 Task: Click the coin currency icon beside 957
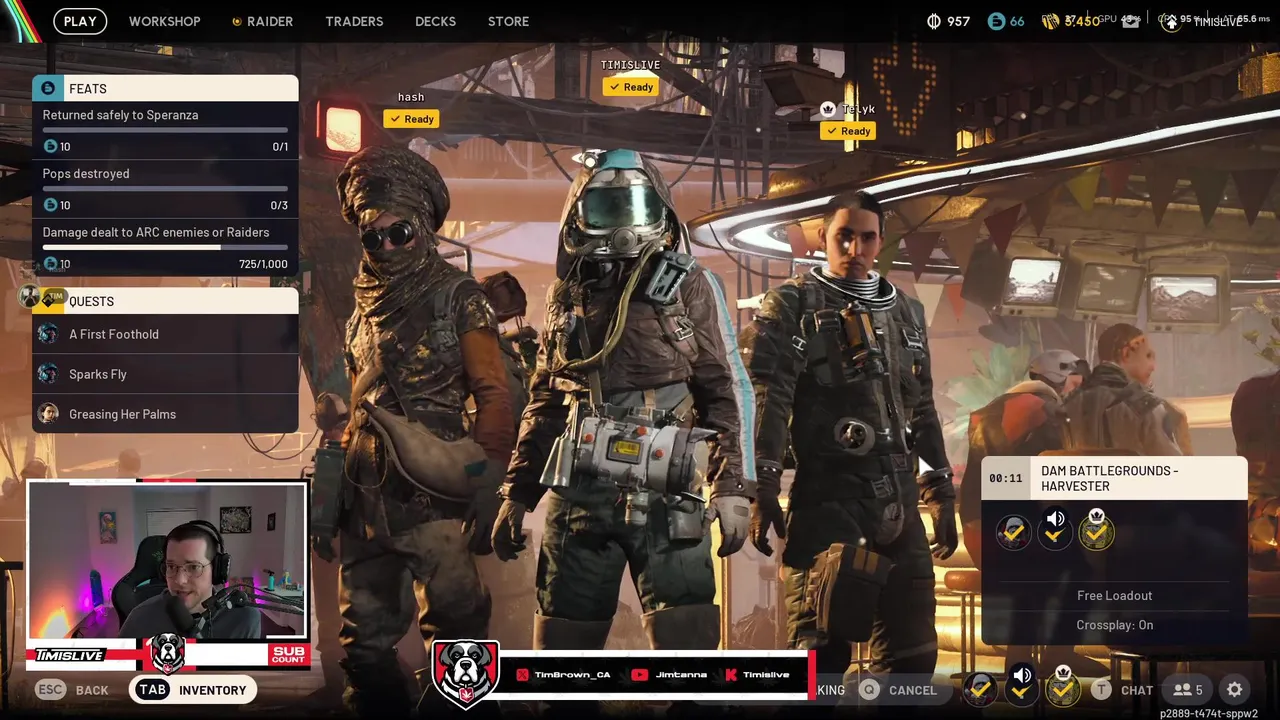[x=935, y=21]
